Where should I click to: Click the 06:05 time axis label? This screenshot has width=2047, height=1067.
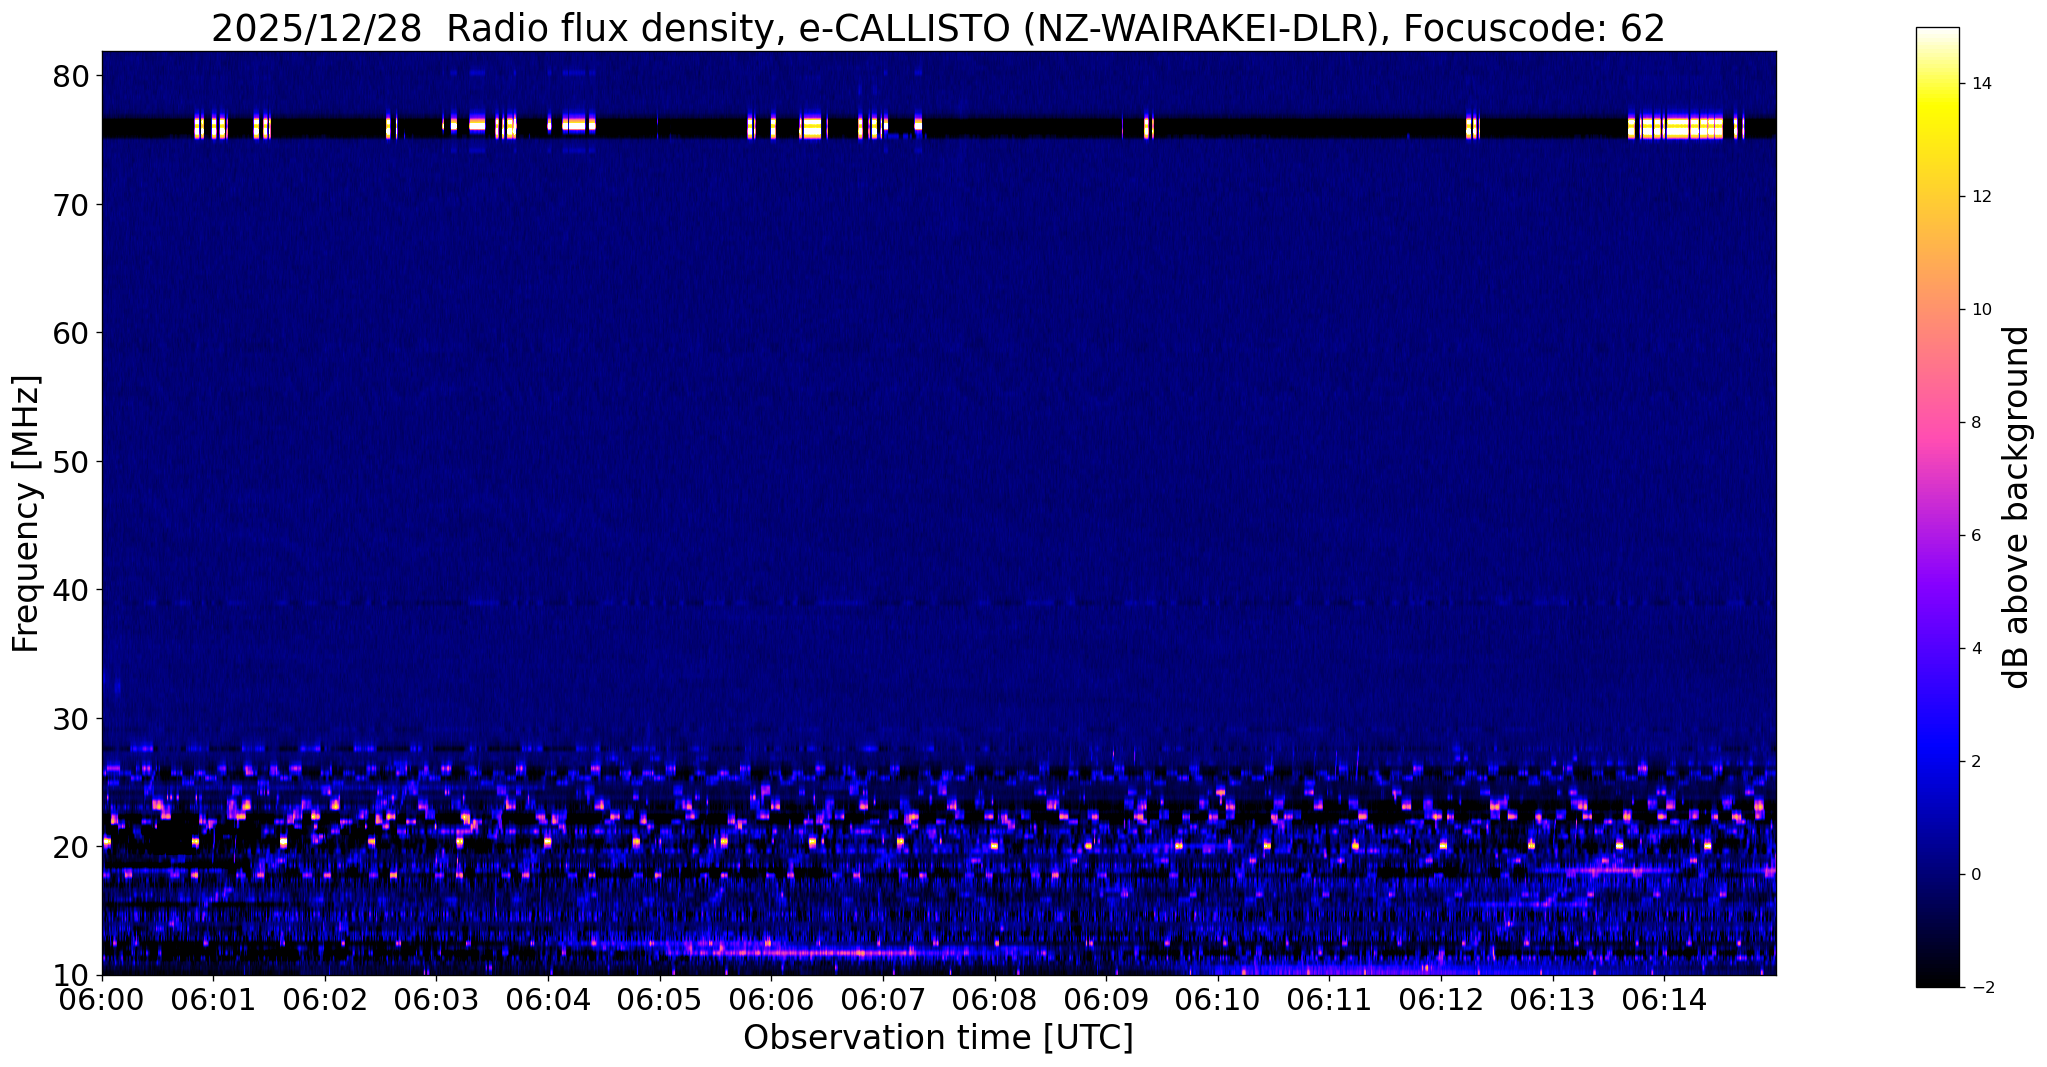659,998
